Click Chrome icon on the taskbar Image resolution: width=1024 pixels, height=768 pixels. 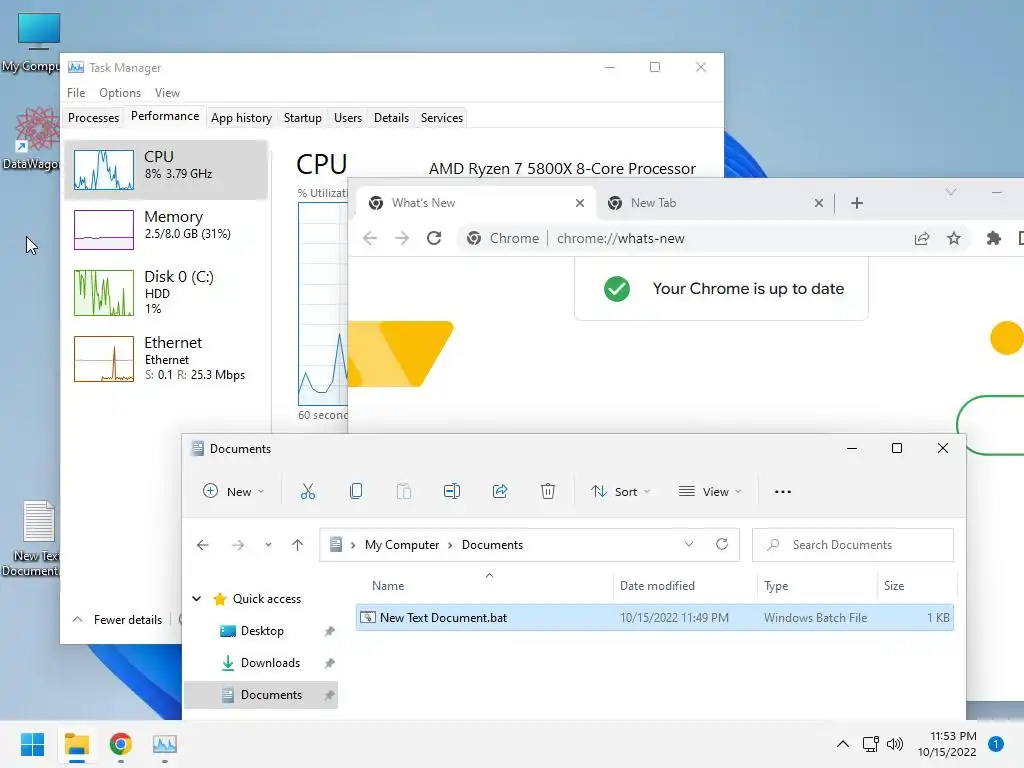[x=121, y=744]
